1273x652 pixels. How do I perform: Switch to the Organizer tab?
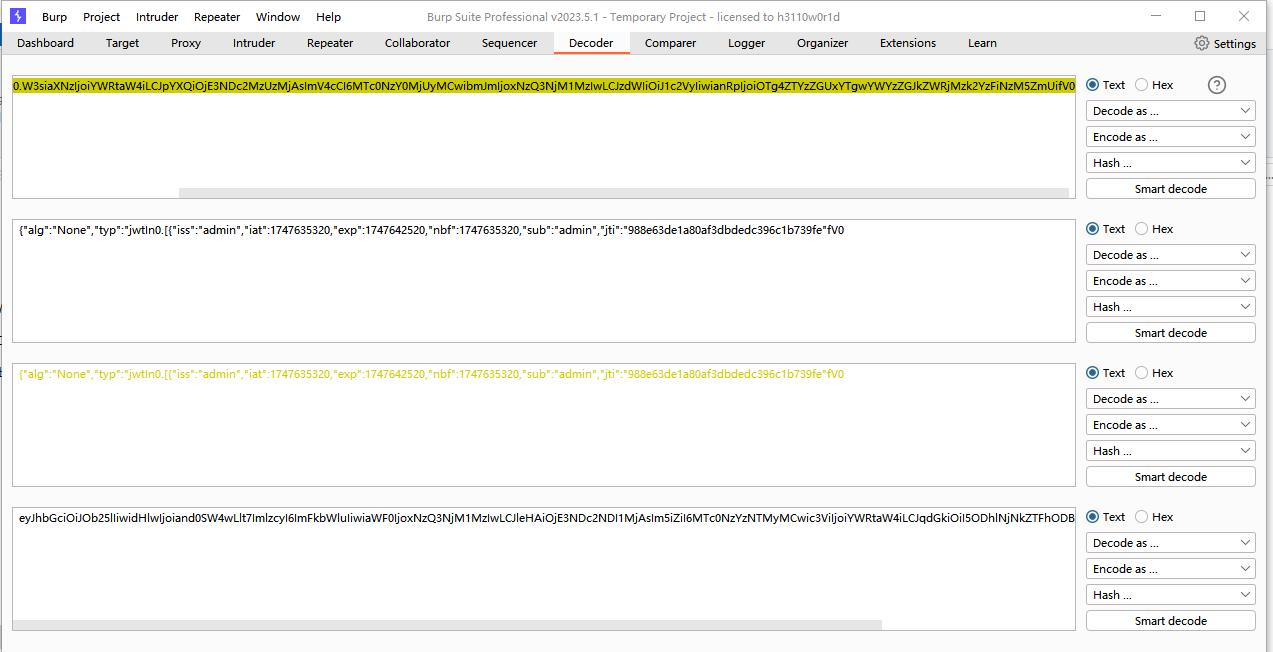[x=822, y=43]
